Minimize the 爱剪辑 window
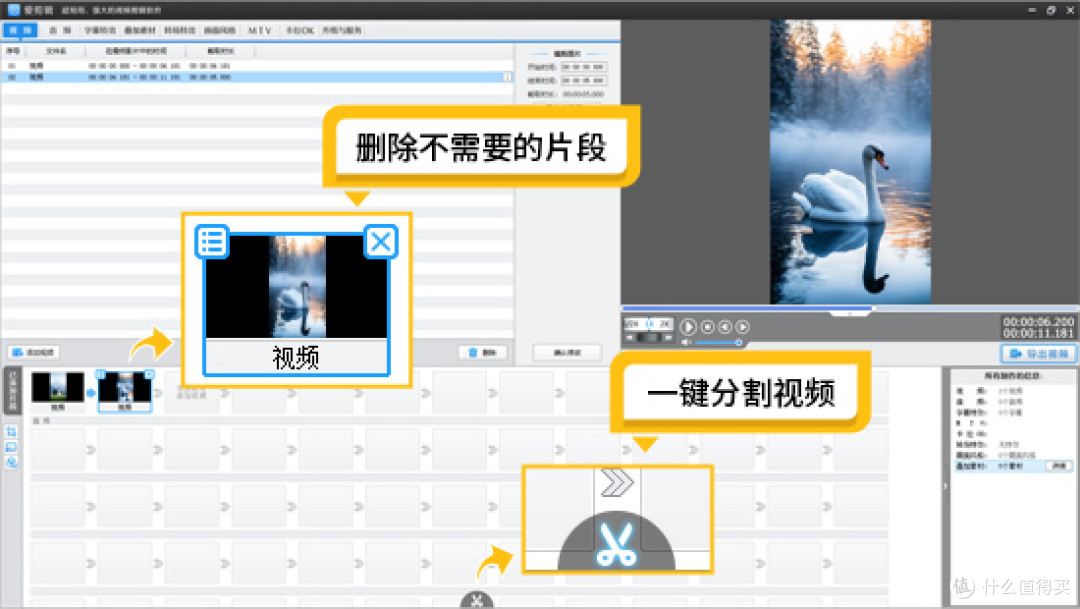1080x609 pixels. click(x=1032, y=10)
